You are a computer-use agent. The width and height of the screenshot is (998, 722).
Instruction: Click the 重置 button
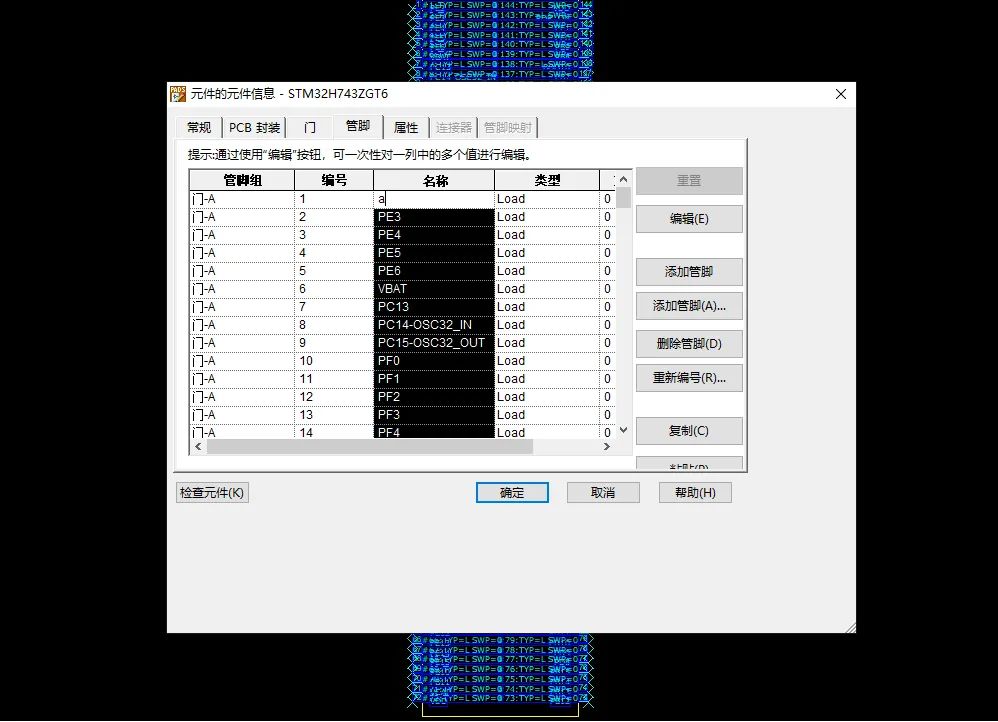(689, 181)
